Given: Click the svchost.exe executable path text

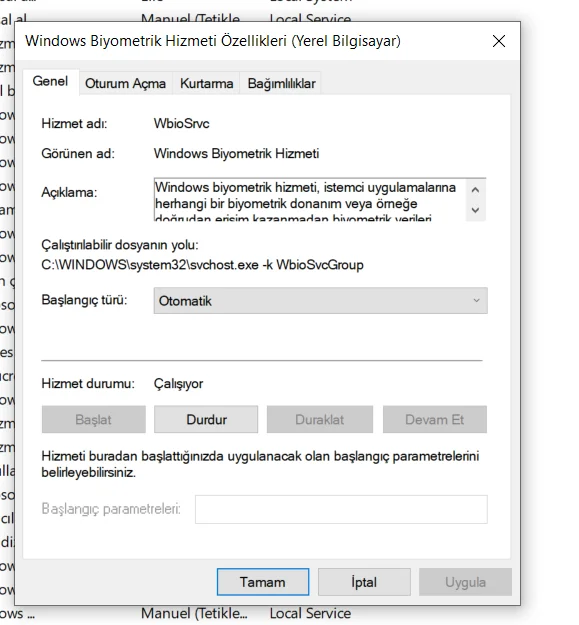Looking at the screenshot, I should [202, 265].
